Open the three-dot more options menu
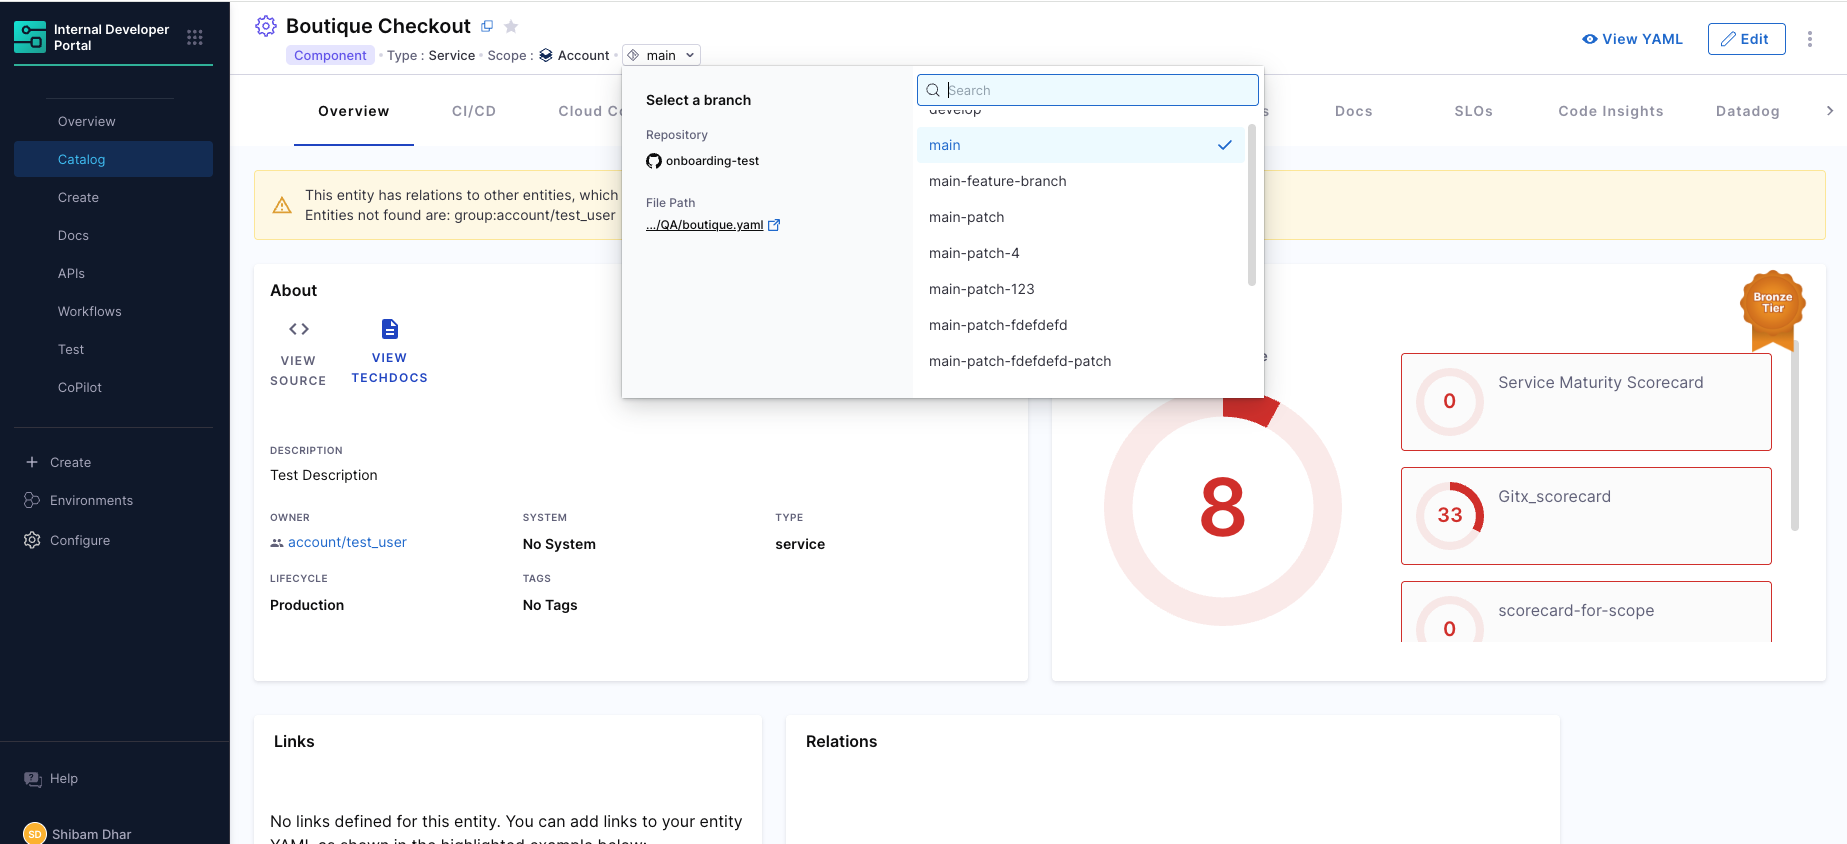 coord(1809,39)
